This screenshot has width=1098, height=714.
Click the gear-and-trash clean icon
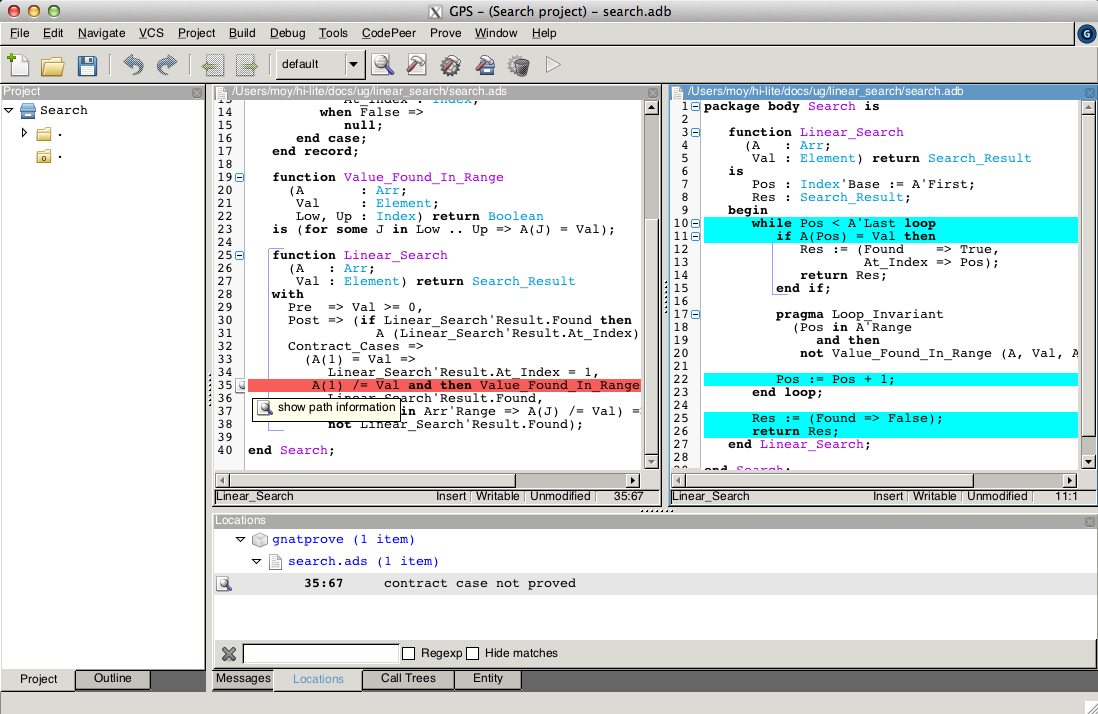[x=519, y=65]
